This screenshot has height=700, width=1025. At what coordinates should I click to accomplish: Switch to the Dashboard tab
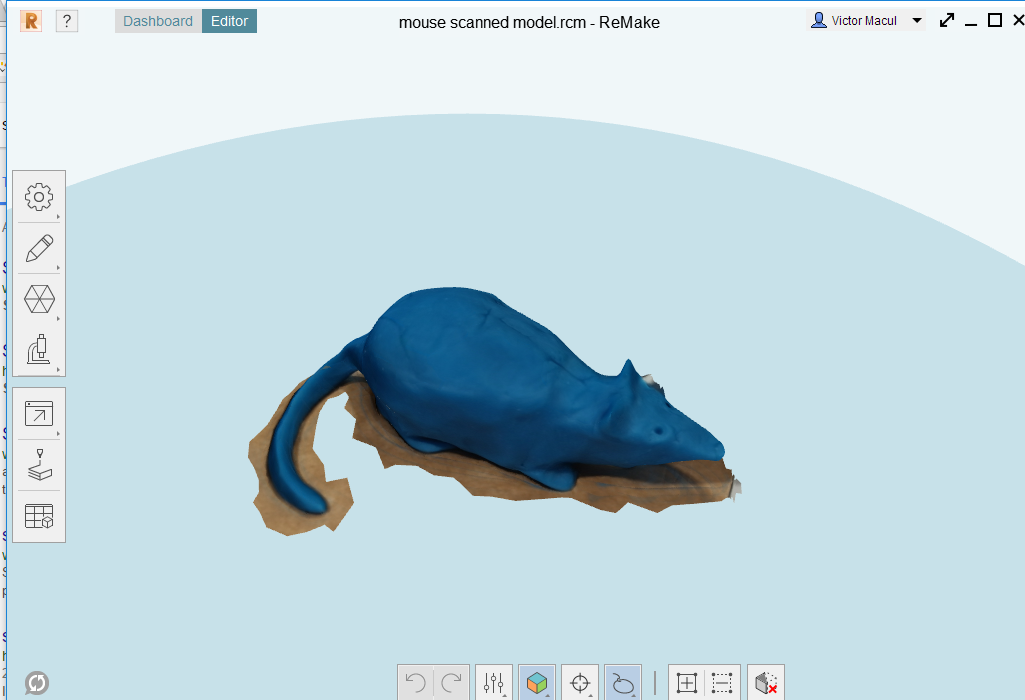(x=158, y=21)
